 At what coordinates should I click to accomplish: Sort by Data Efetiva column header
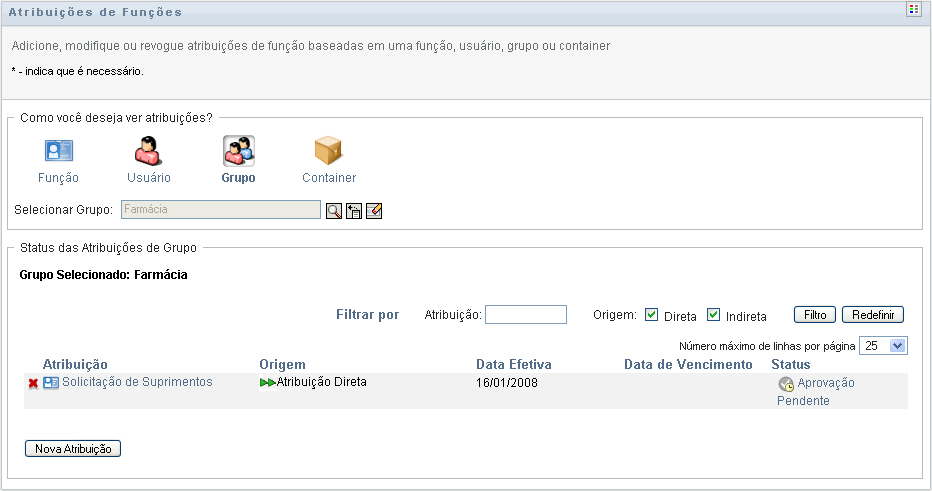point(514,364)
